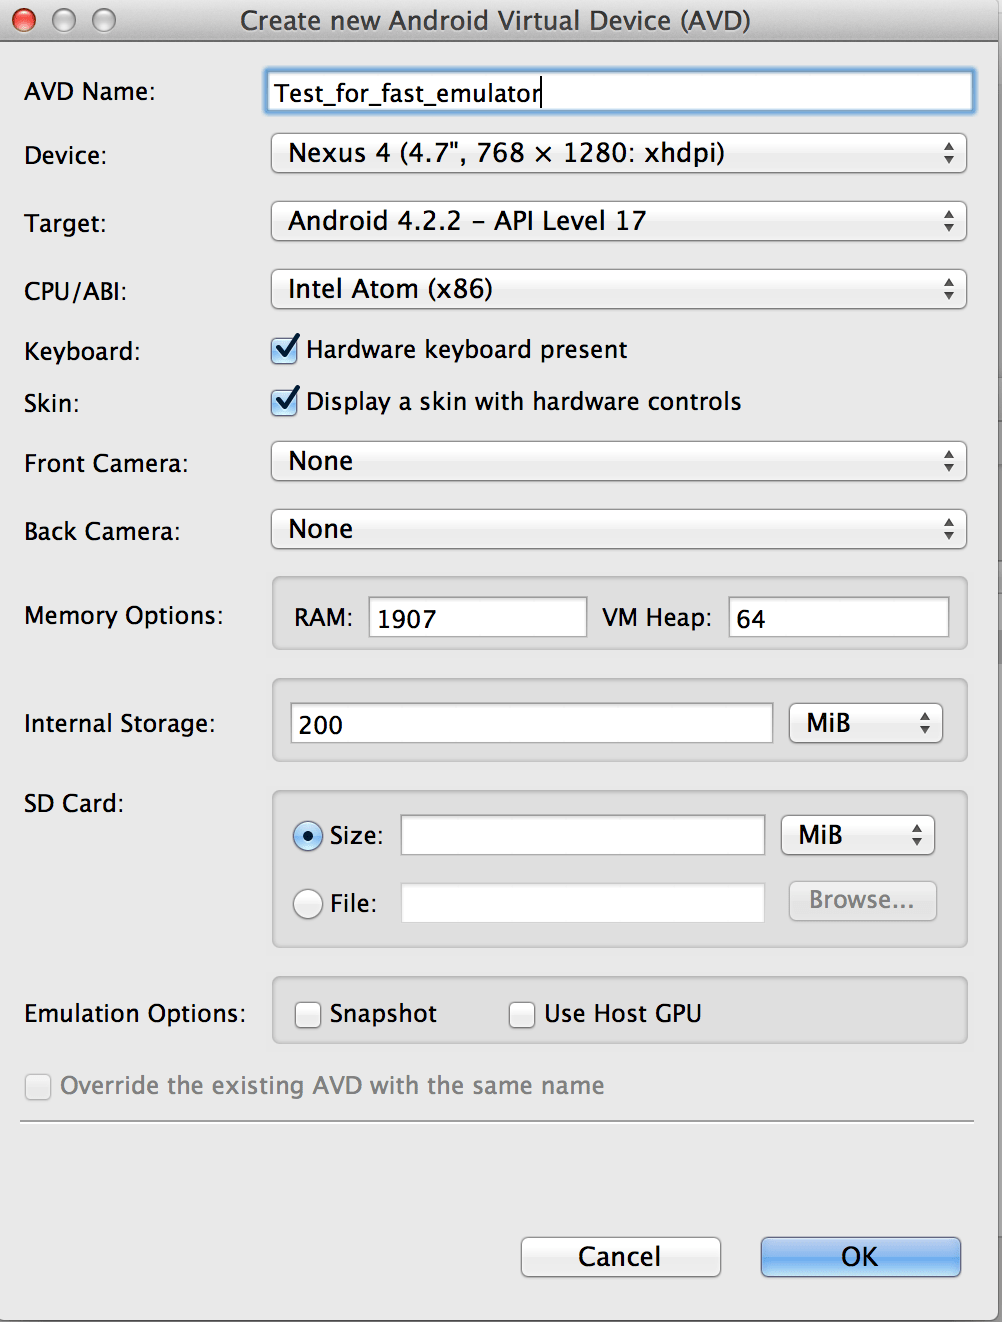Enable the Snapshot emulation option

tap(308, 1015)
